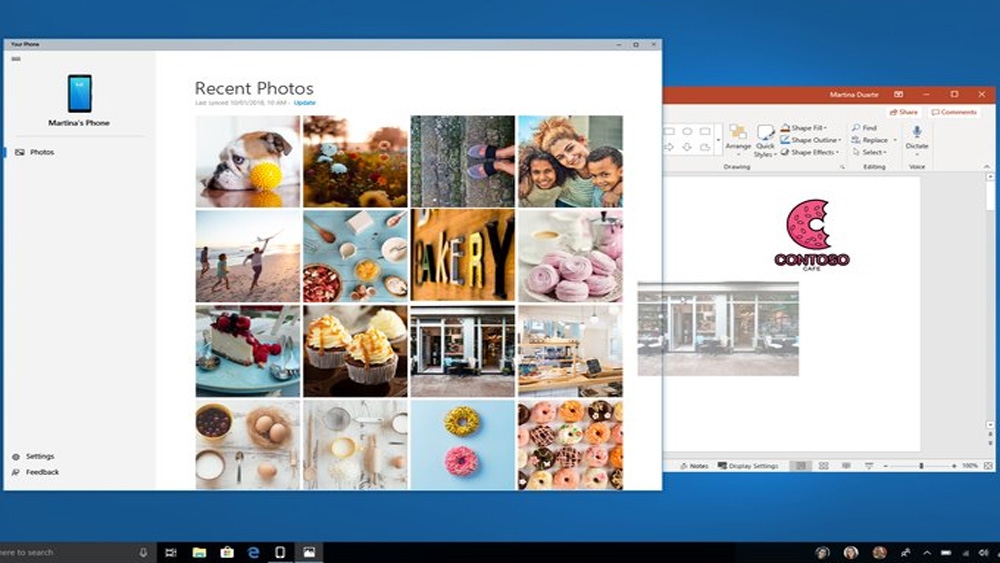Fit slide to current window icon
Image resolution: width=1000 pixels, height=563 pixels.
coord(988,466)
